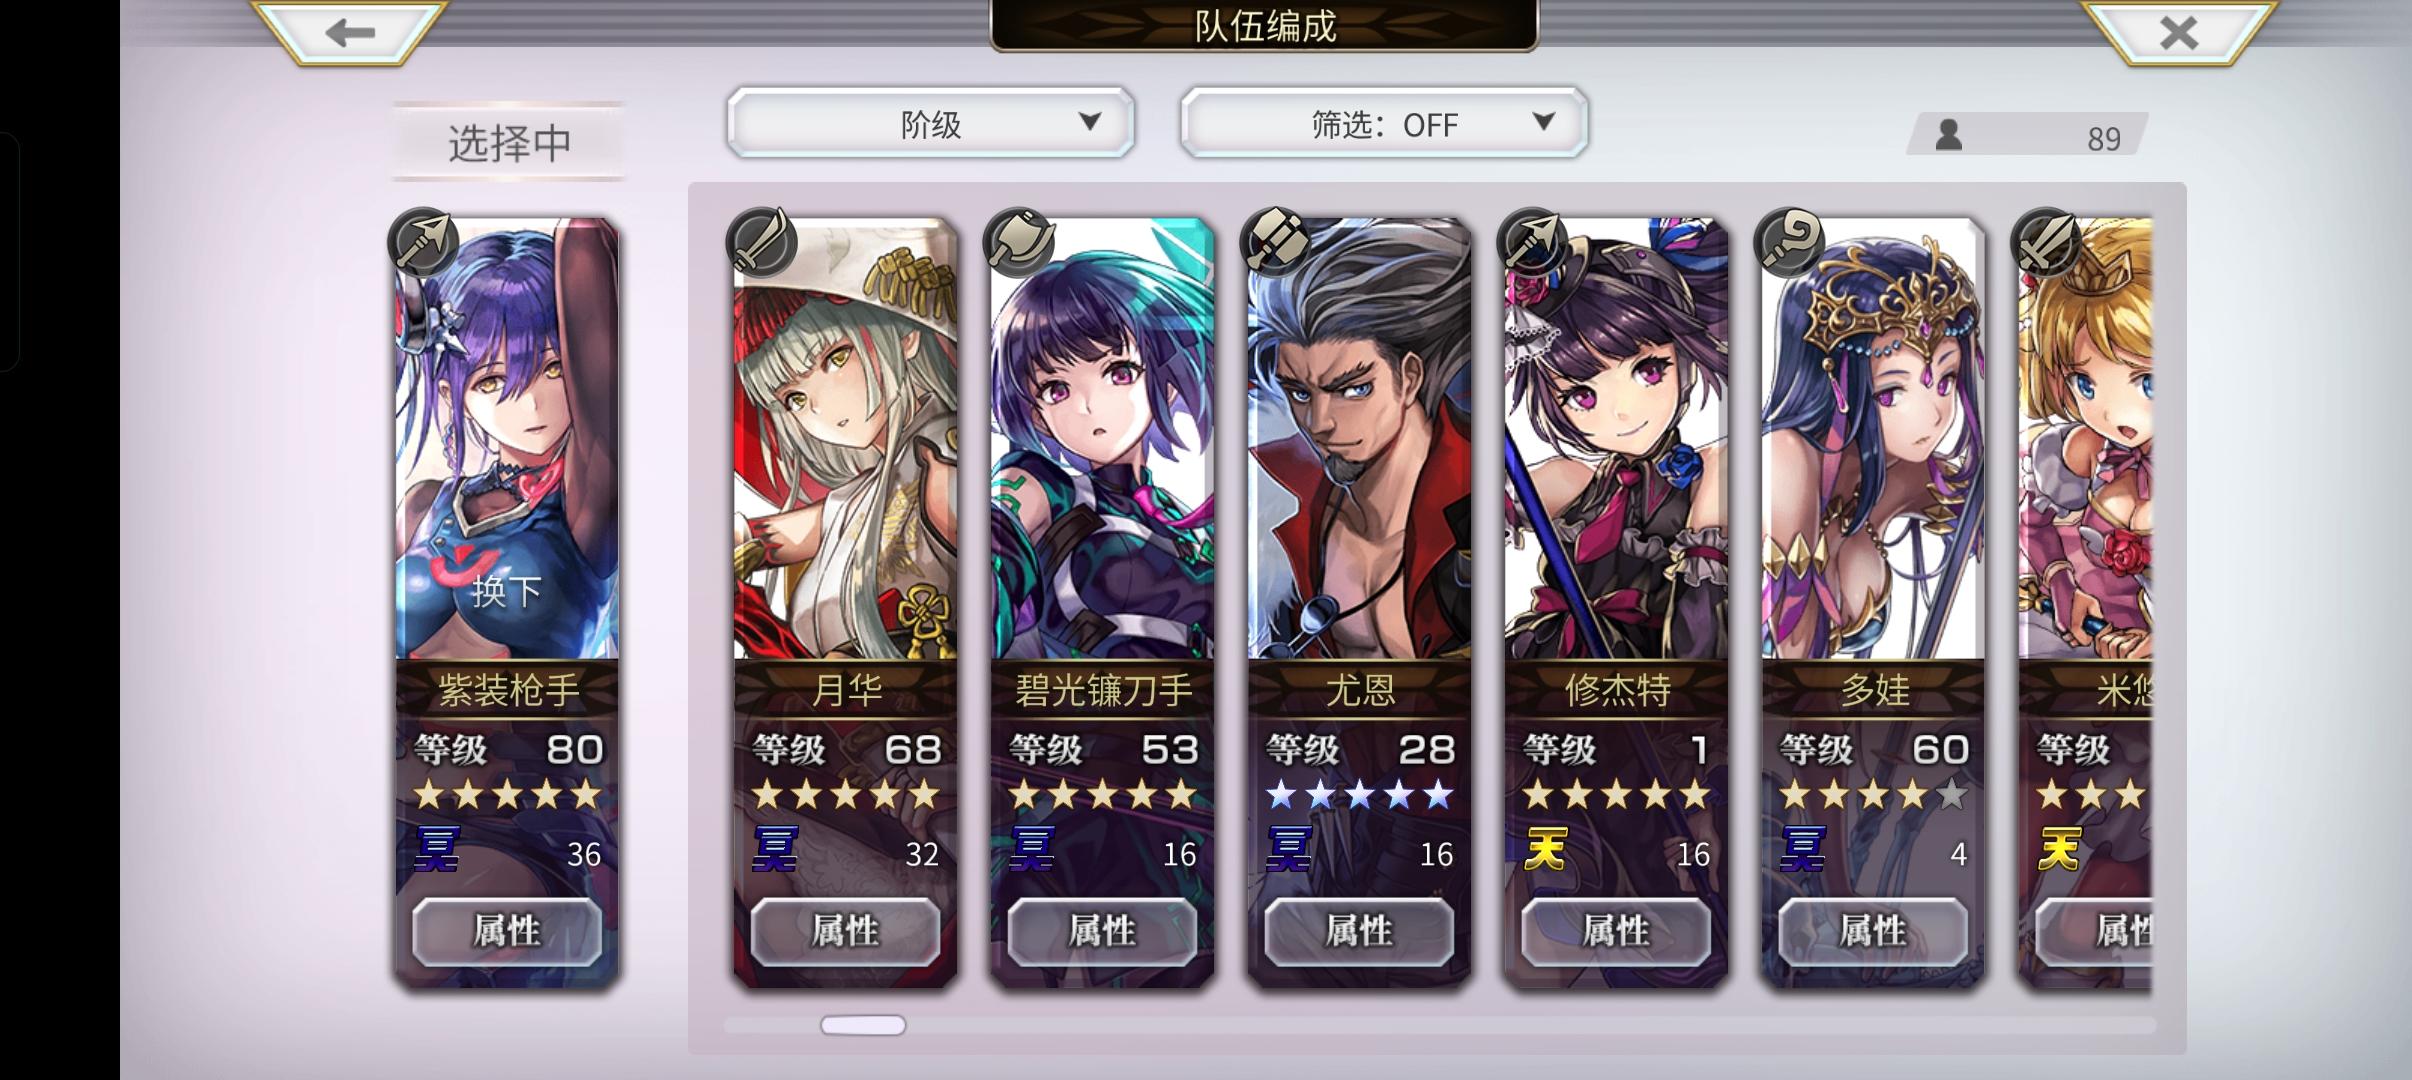Click the horizontal scrollbar thumb below the cards
This screenshot has width=2412, height=1080.
[x=863, y=1025]
